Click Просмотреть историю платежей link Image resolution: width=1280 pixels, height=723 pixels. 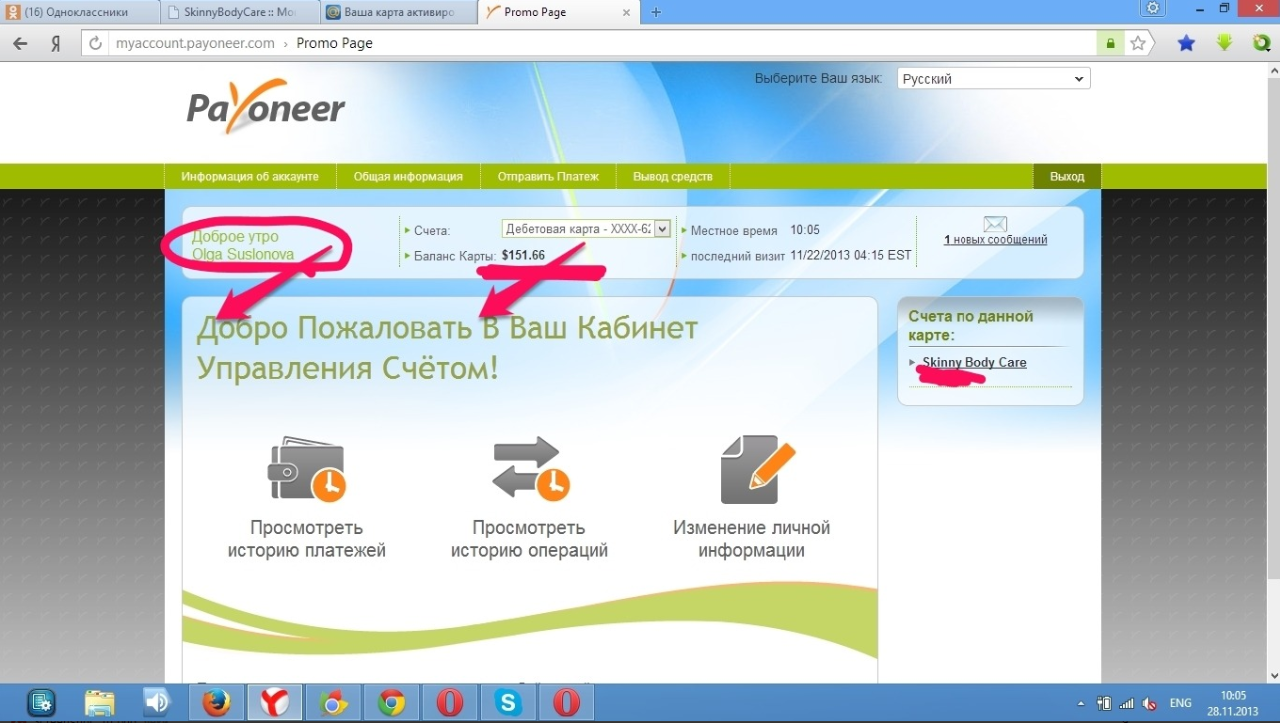(x=306, y=539)
